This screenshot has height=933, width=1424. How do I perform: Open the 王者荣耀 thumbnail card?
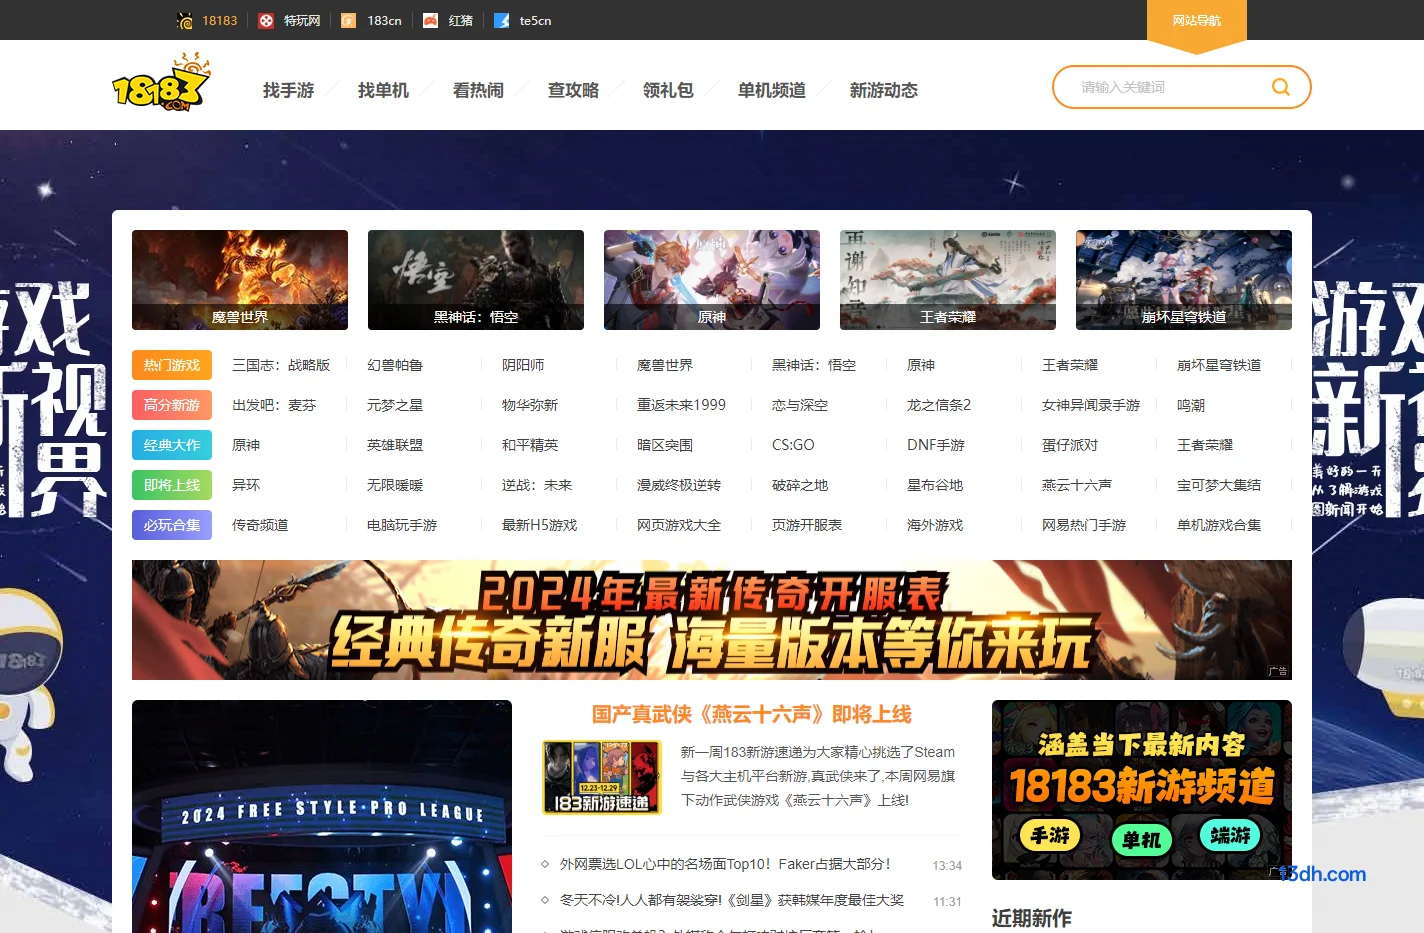click(948, 280)
